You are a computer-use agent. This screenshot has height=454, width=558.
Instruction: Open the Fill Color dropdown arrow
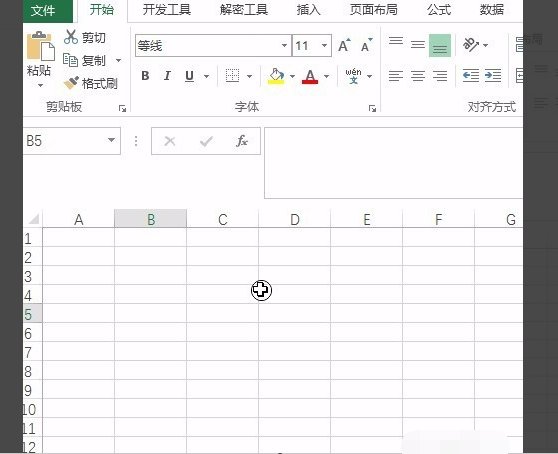293,76
